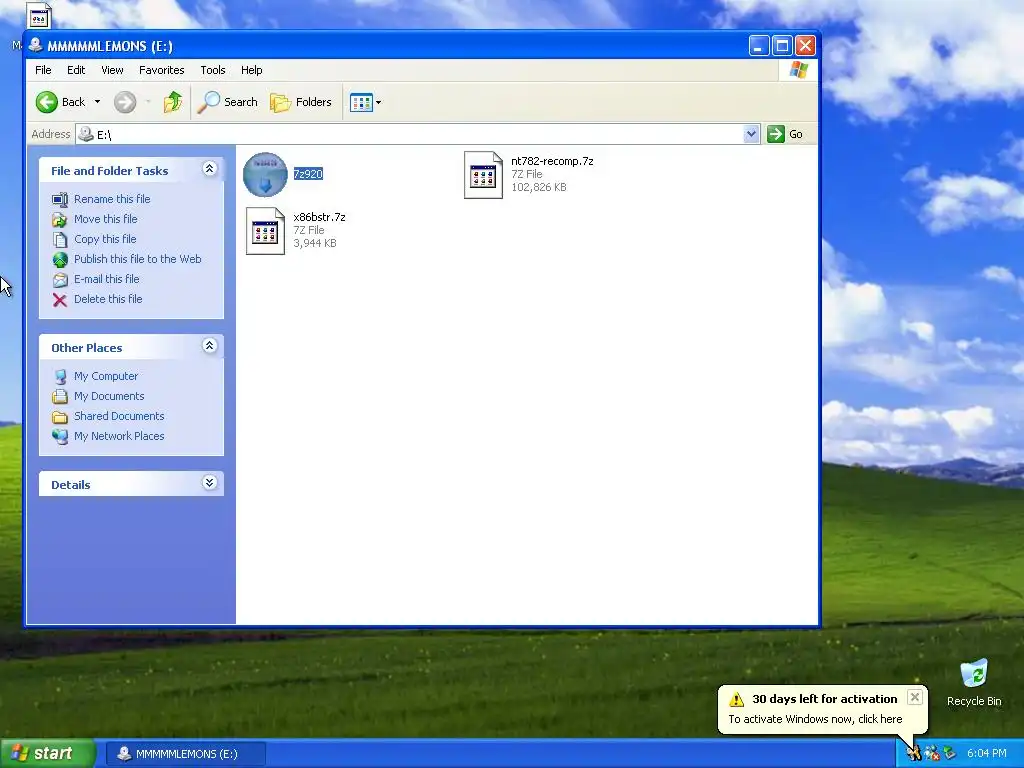Collapse the Other Places panel

click(210, 346)
